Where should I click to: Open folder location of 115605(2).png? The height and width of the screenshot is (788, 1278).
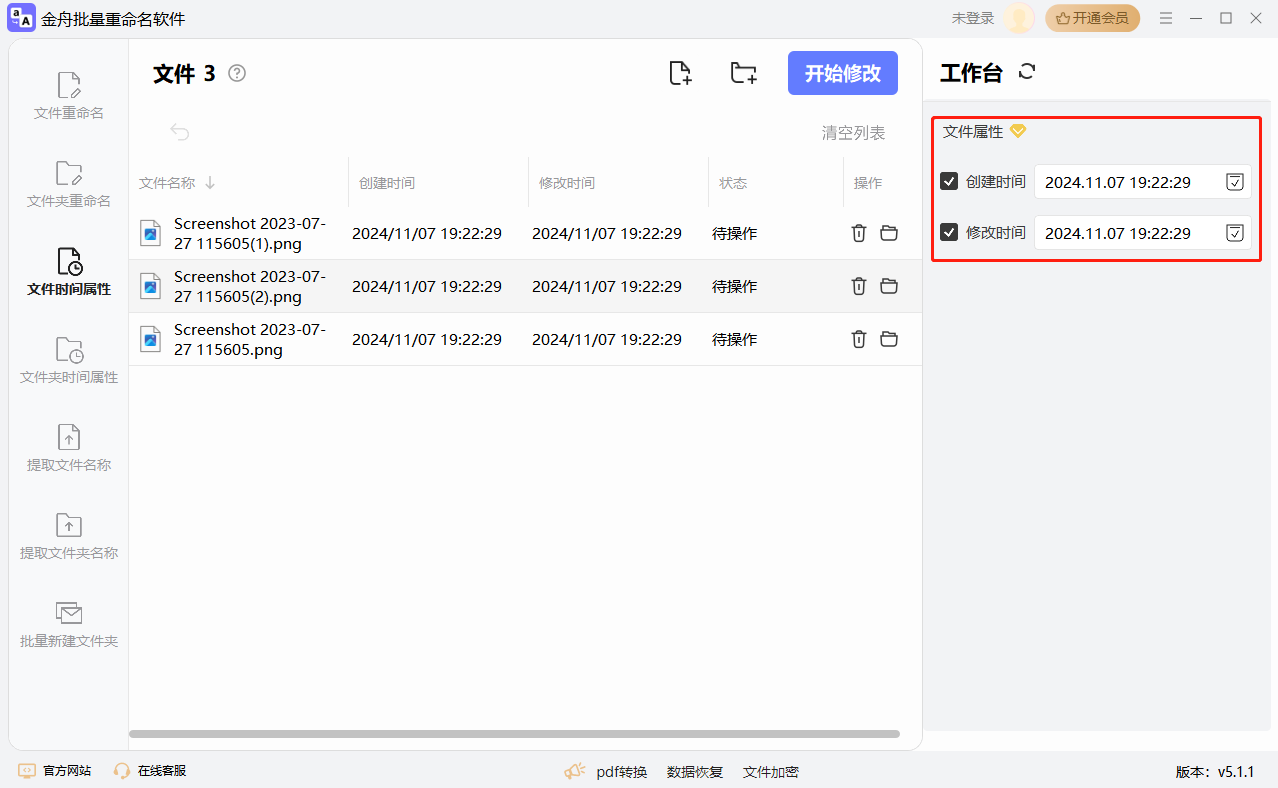[889, 286]
